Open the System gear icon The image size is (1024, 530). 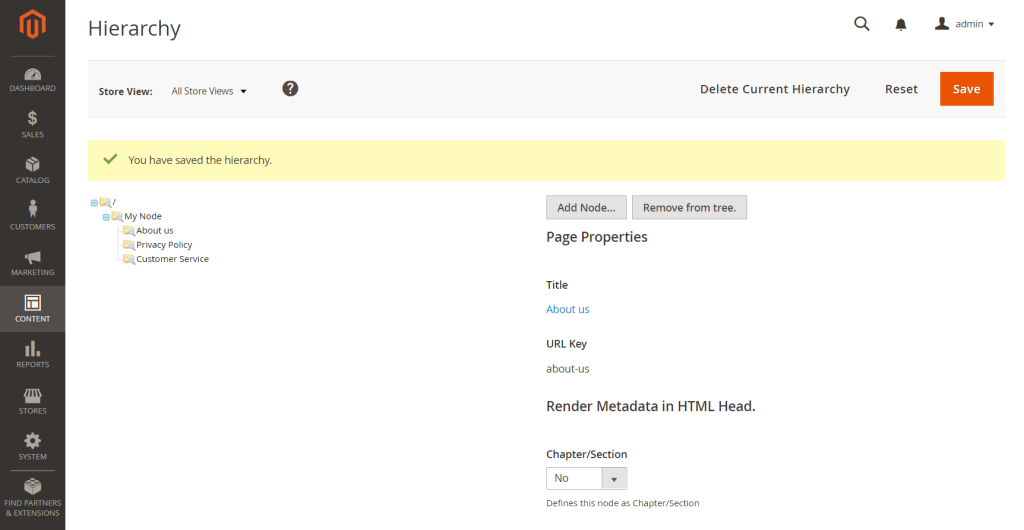coord(32,441)
